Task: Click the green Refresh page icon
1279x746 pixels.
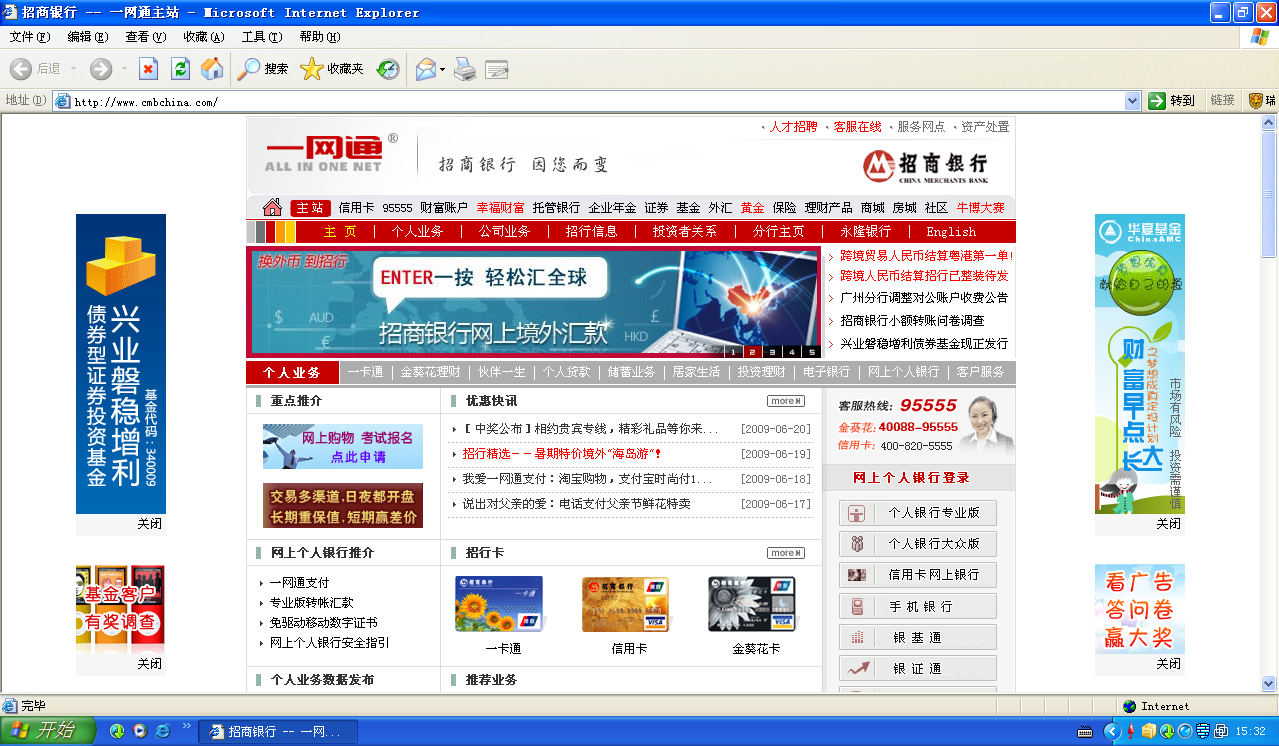Action: coord(180,69)
